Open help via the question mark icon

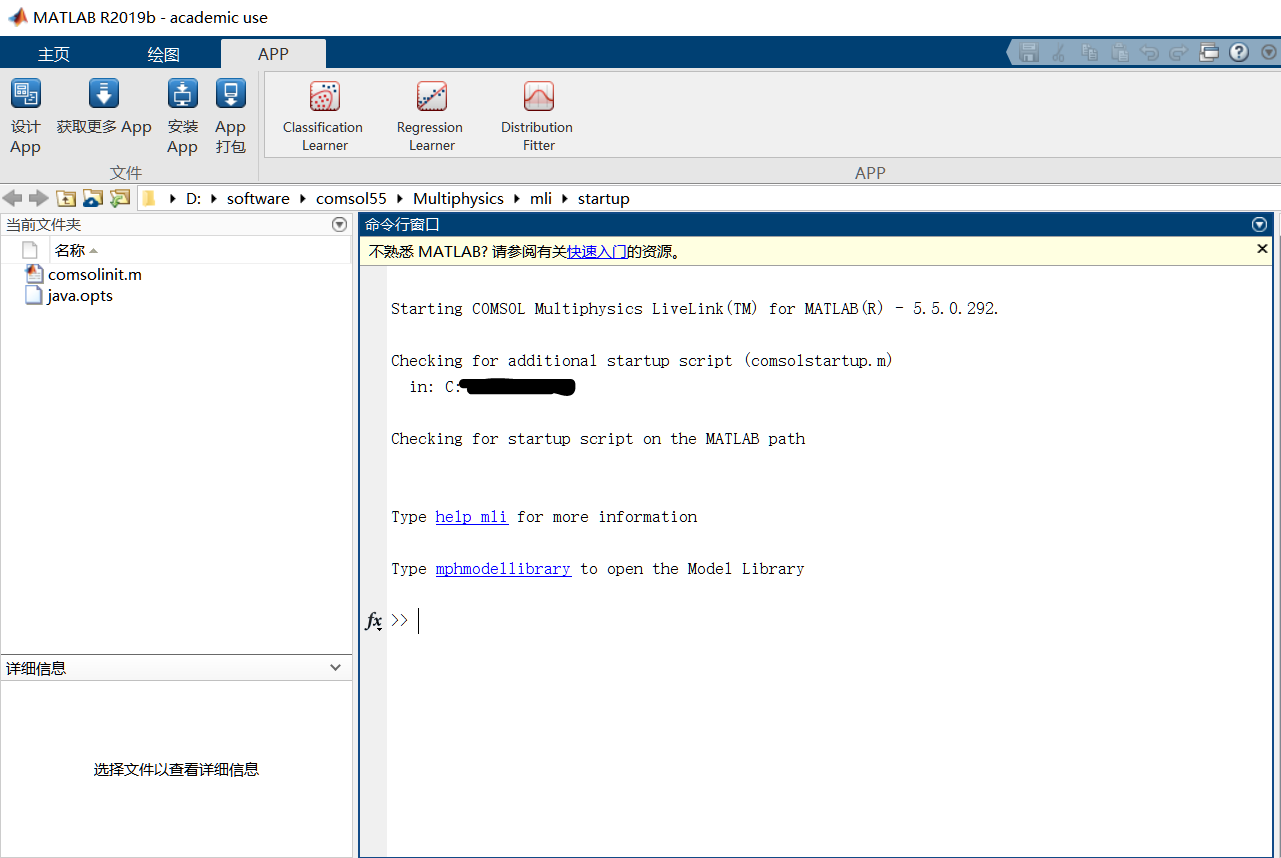(x=1239, y=52)
